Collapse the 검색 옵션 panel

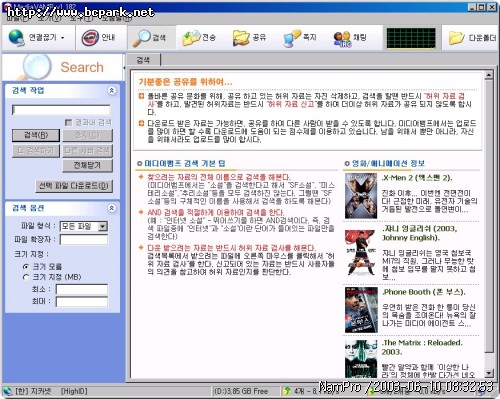pos(112,208)
